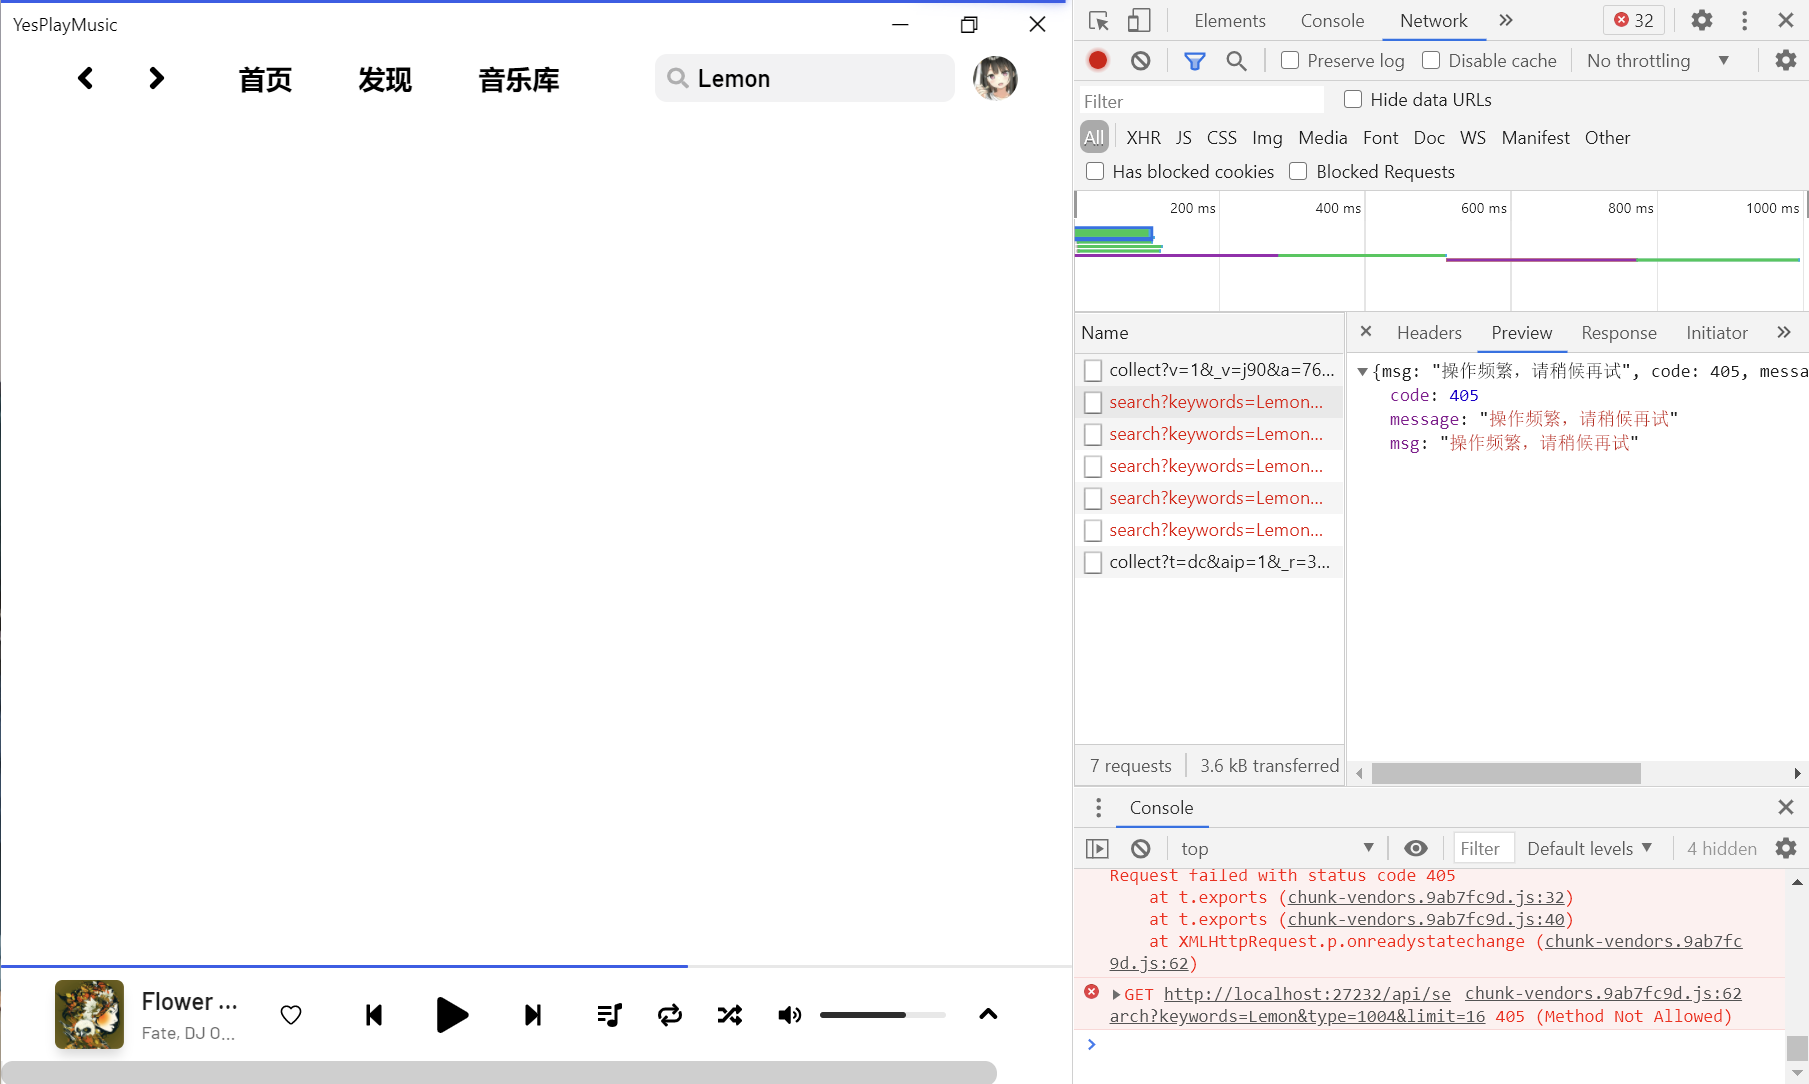Open the Headers tab of the request
Screen dimensions: 1809x1084
click(x=1429, y=333)
